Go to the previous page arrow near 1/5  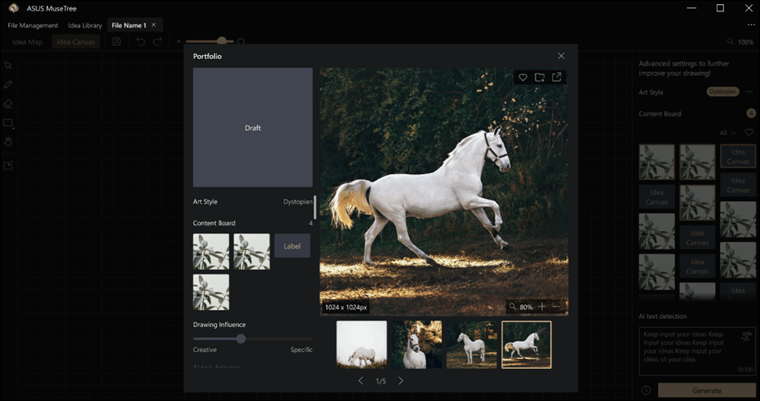(x=361, y=381)
